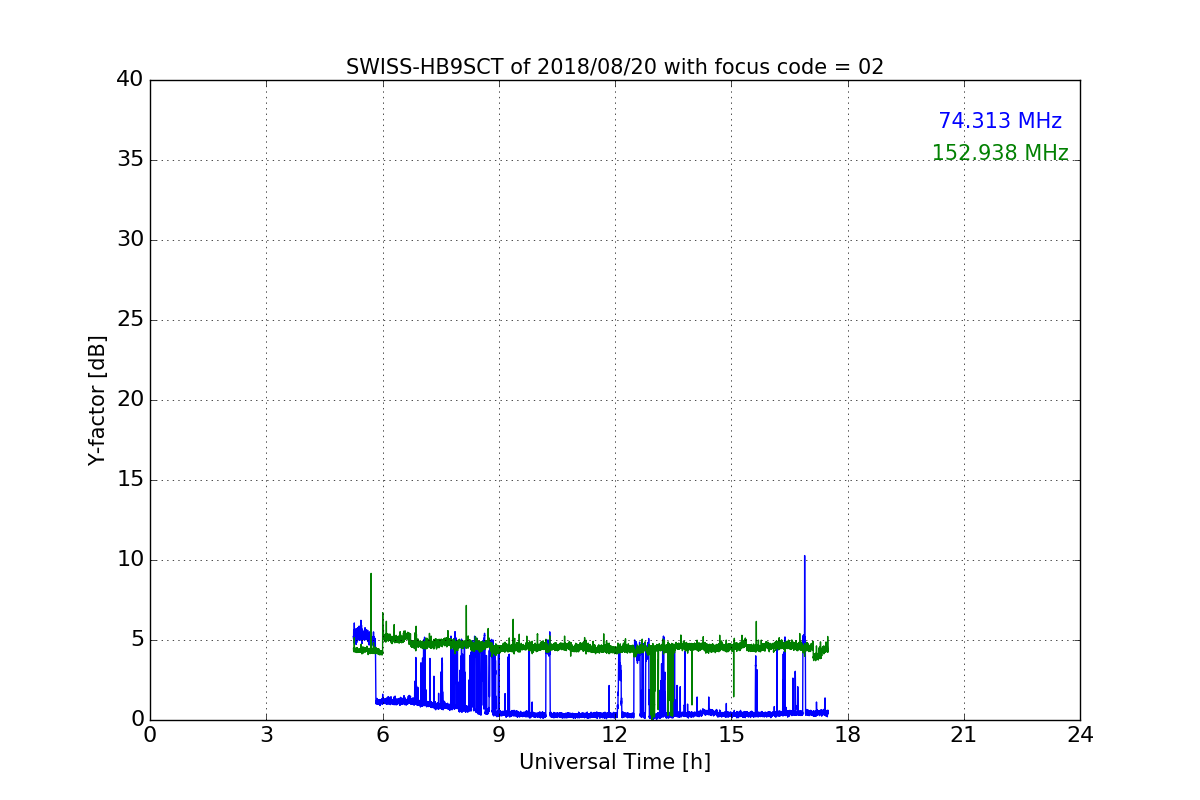1200x800 pixels.
Task: Click the x-axis tick label 18
Action: tap(847, 735)
